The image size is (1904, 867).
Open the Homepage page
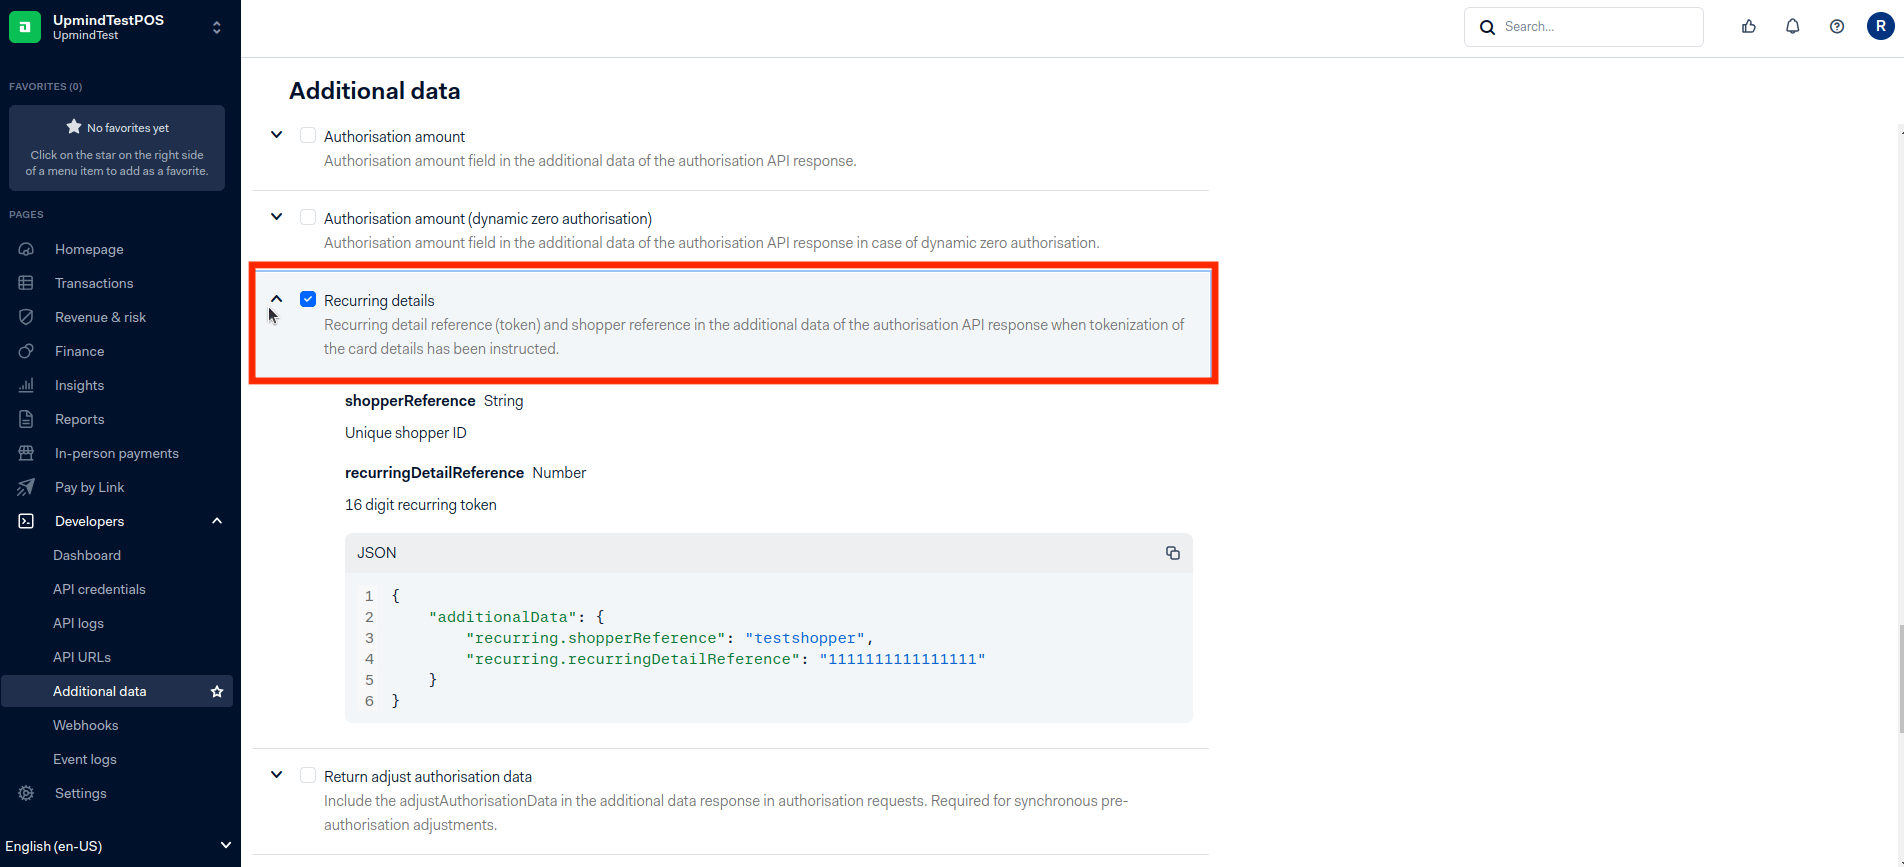coord(89,249)
